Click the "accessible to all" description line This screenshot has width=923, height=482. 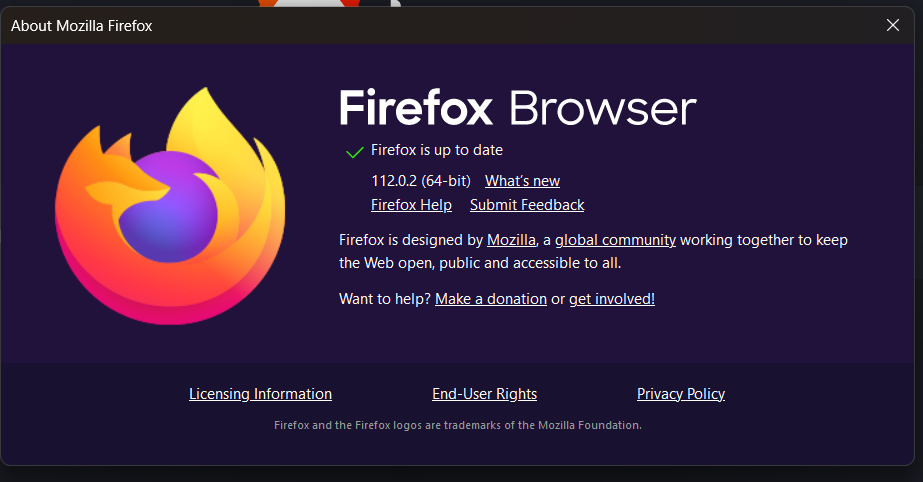[480, 264]
